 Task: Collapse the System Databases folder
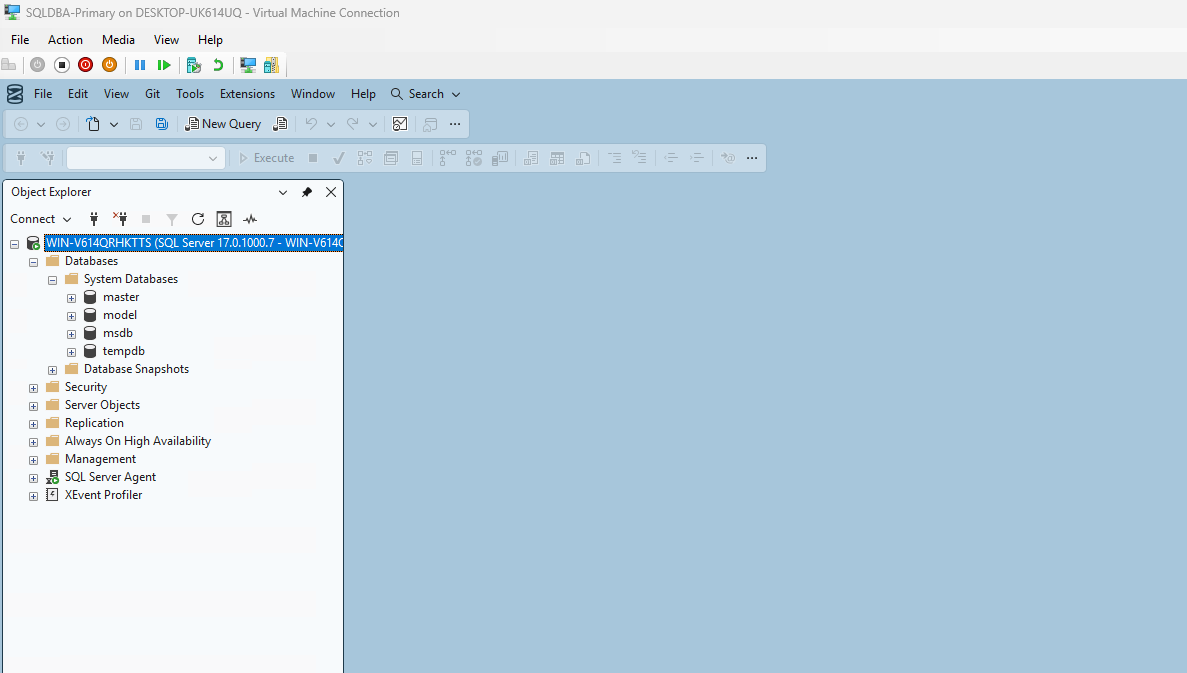tap(52, 280)
